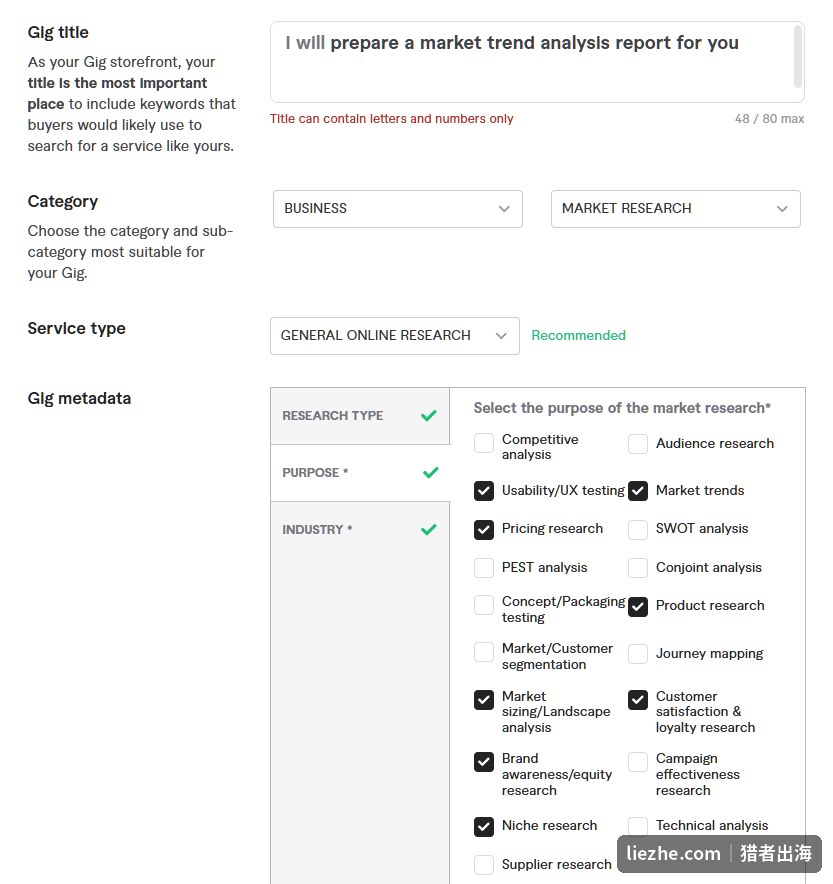833x884 pixels.
Task: Click chevron arrow in GENERAL ONLINE RESEARCH box
Action: [x=500, y=336]
